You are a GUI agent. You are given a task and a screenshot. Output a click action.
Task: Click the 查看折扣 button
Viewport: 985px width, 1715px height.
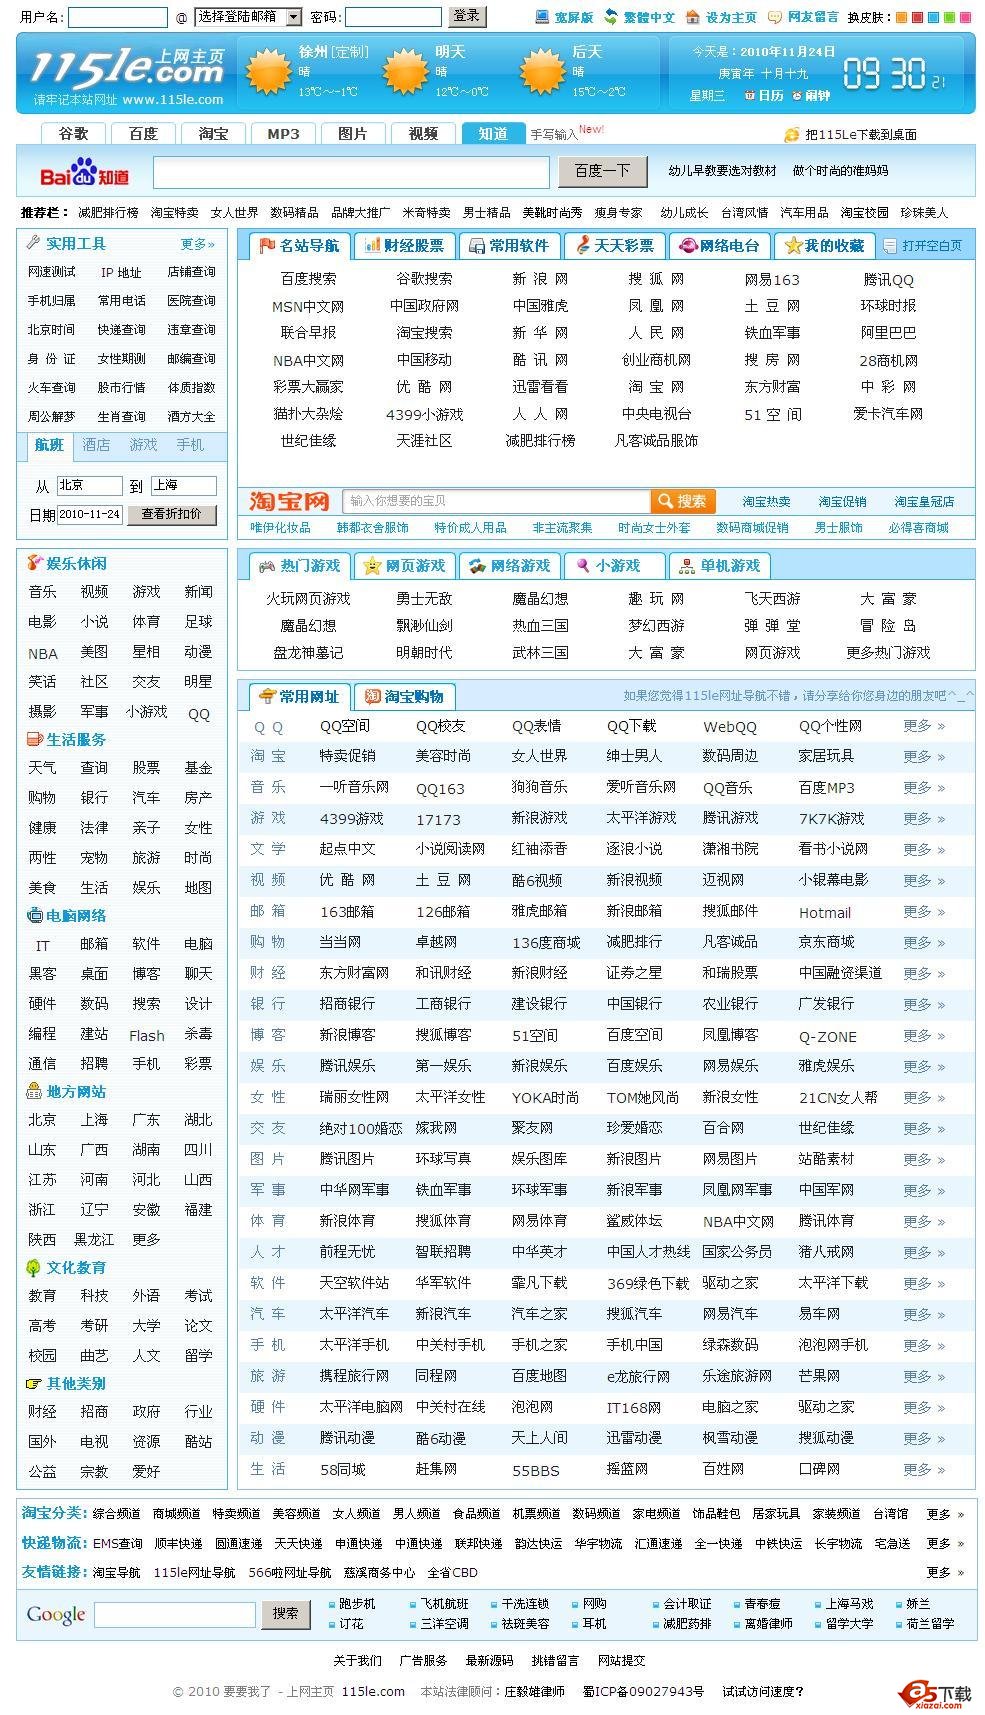coord(171,514)
